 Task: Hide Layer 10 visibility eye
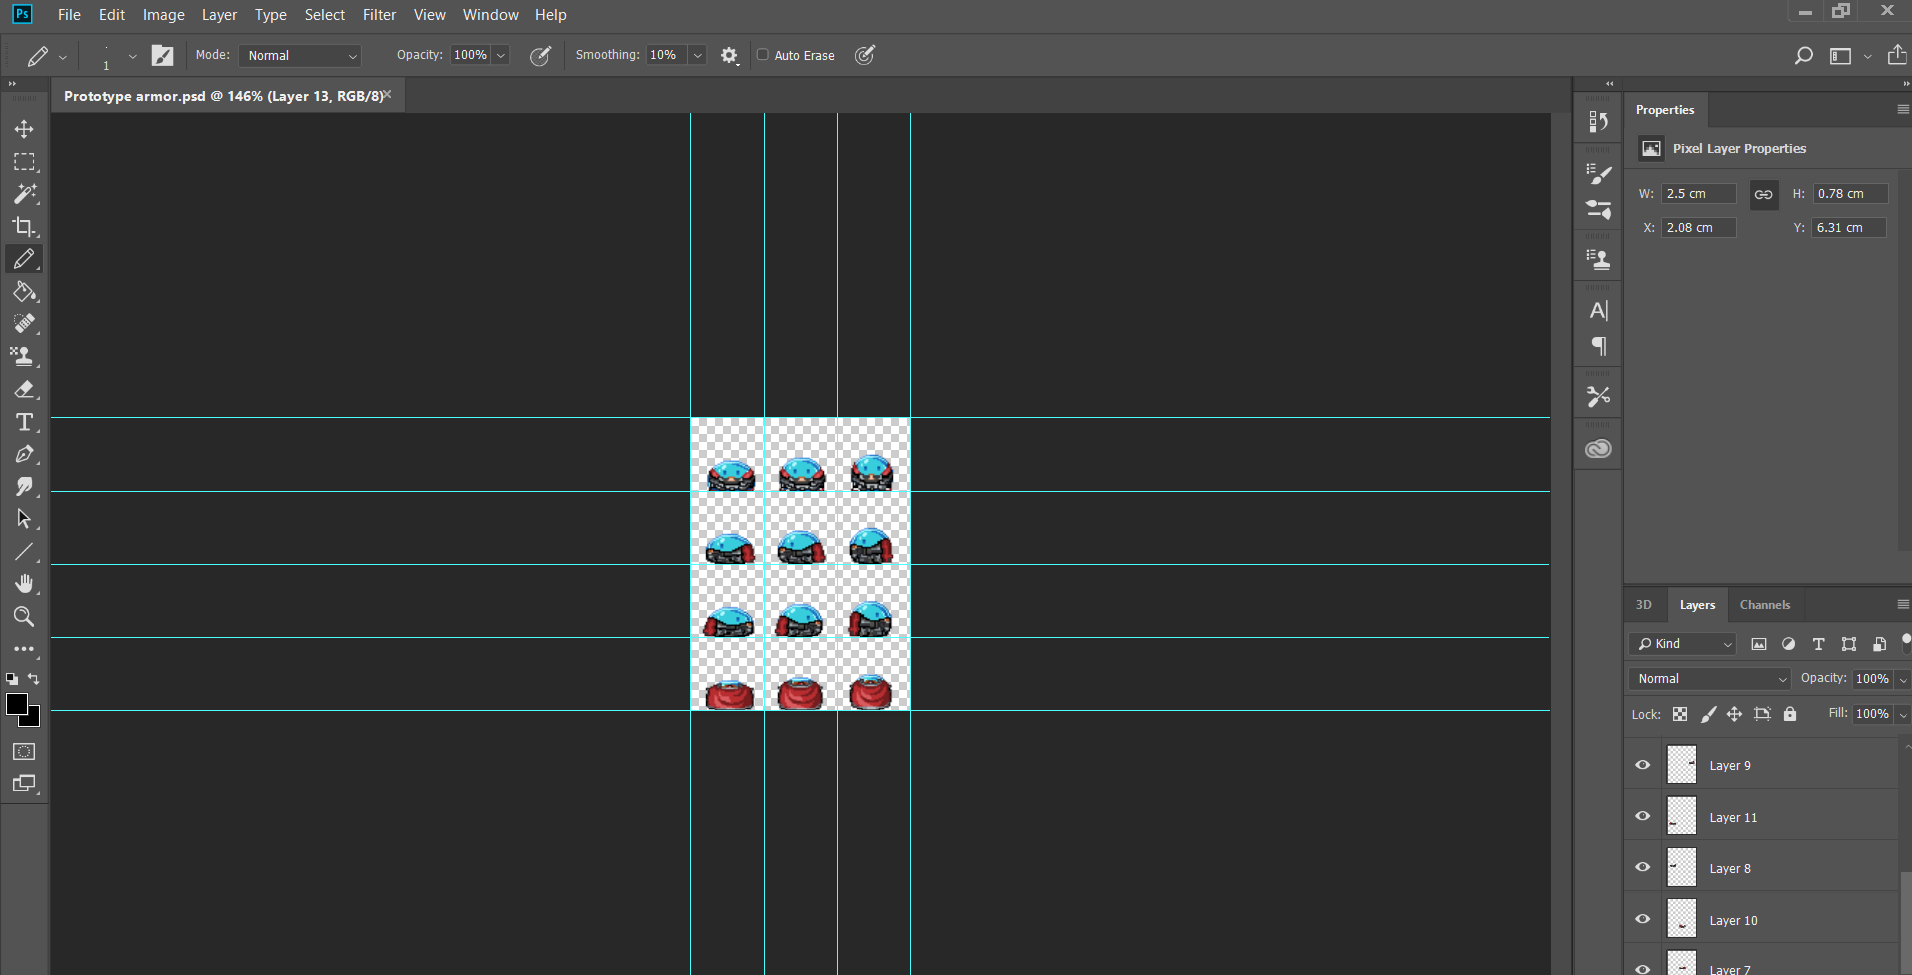click(x=1642, y=919)
